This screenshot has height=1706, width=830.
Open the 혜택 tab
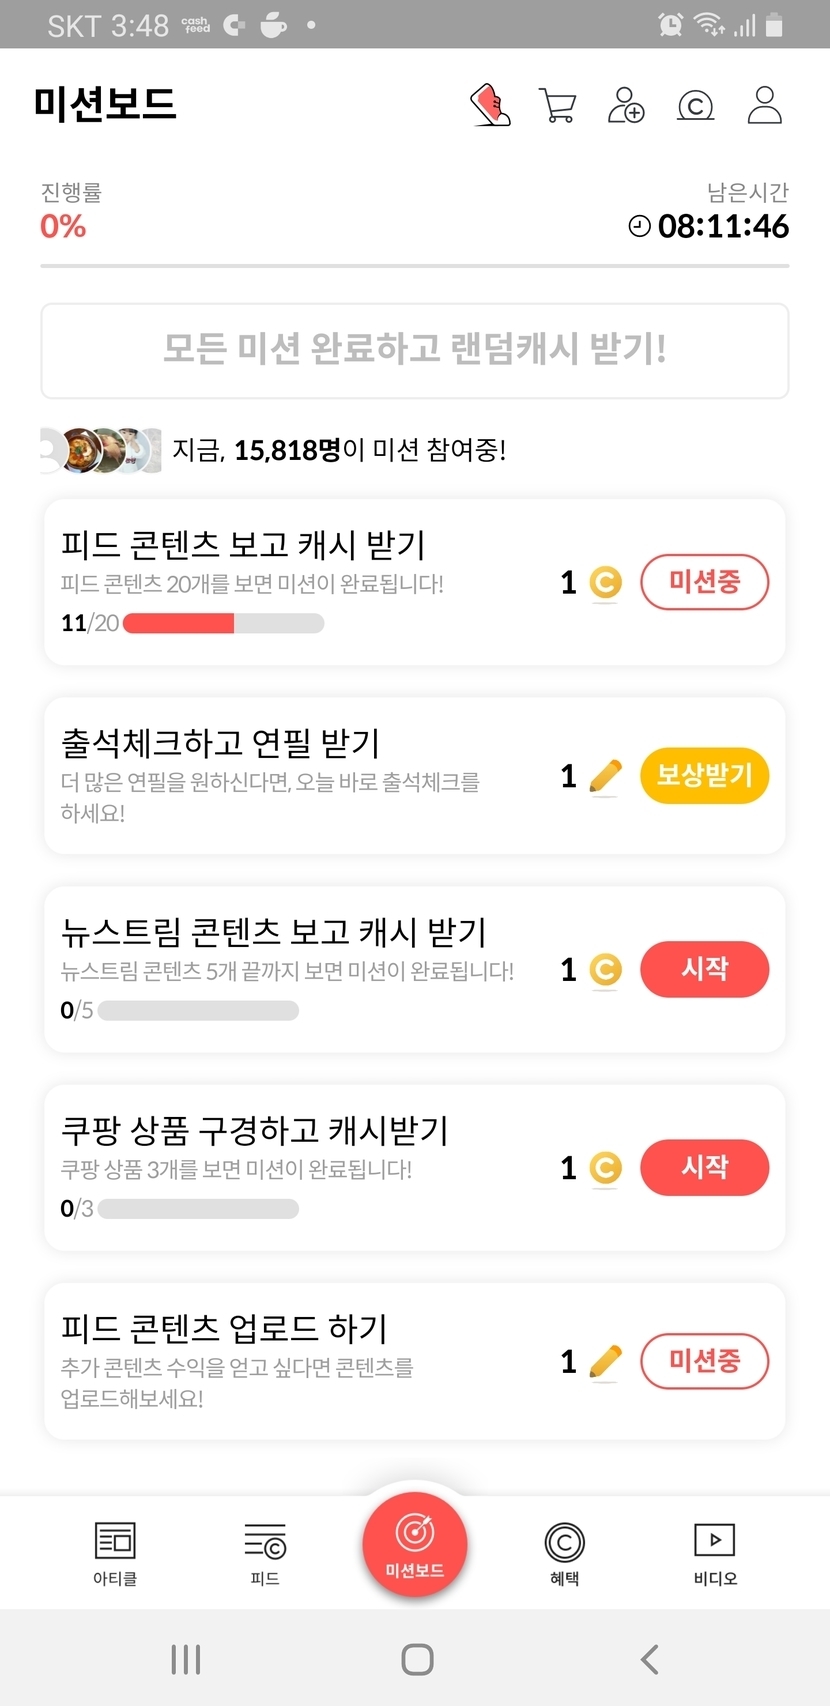coord(564,1553)
